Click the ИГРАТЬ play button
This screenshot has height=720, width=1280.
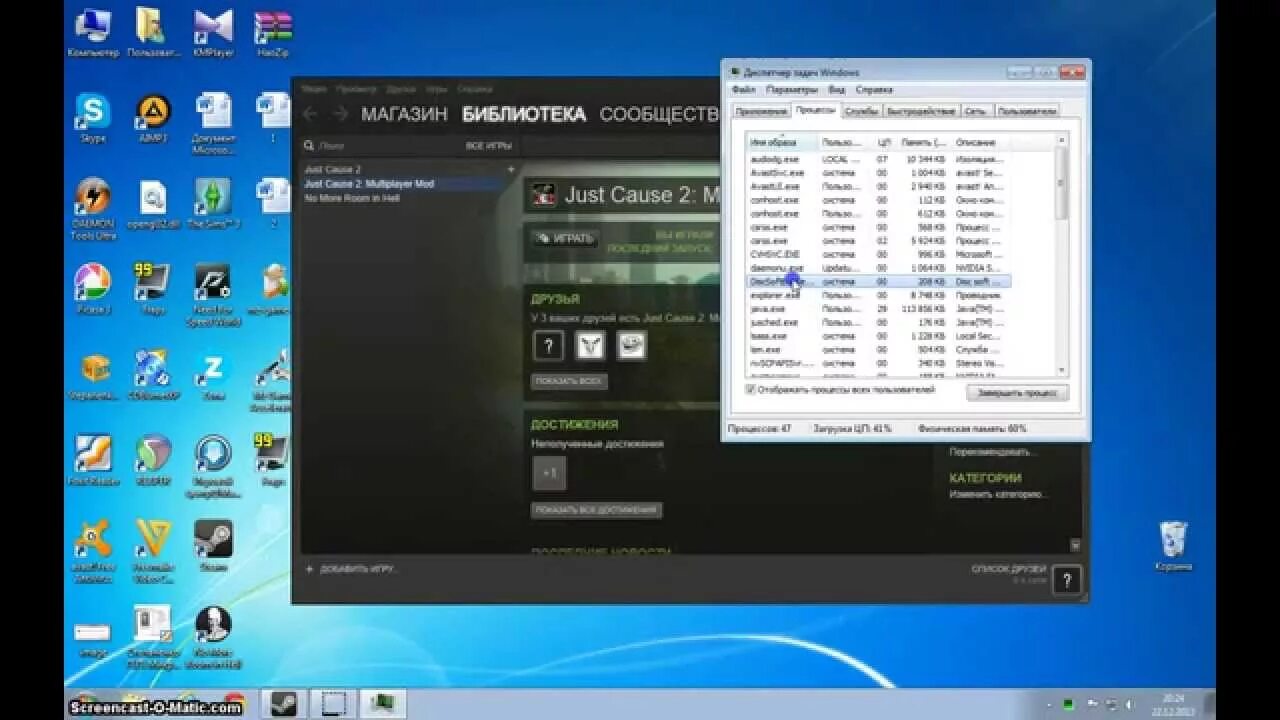click(564, 238)
